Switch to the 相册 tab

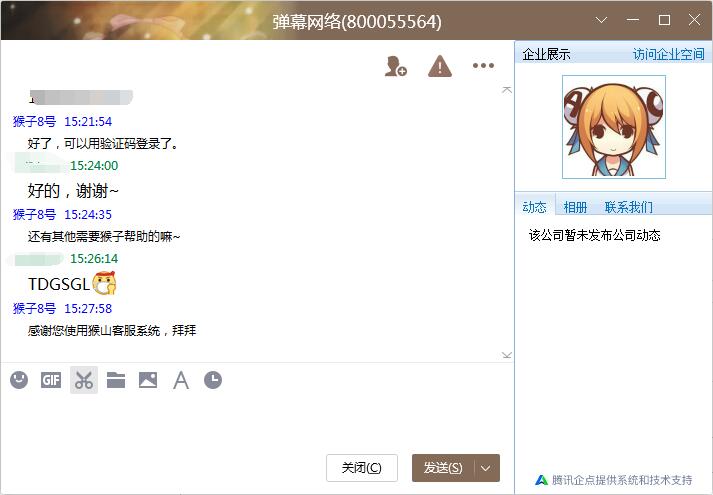pos(575,207)
